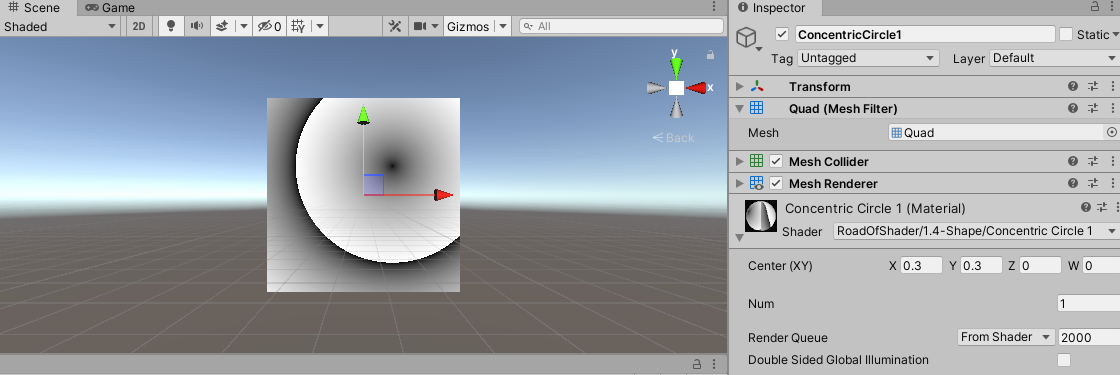Click the scene camera settings icon
This screenshot has height=375, width=1120.
click(419, 26)
